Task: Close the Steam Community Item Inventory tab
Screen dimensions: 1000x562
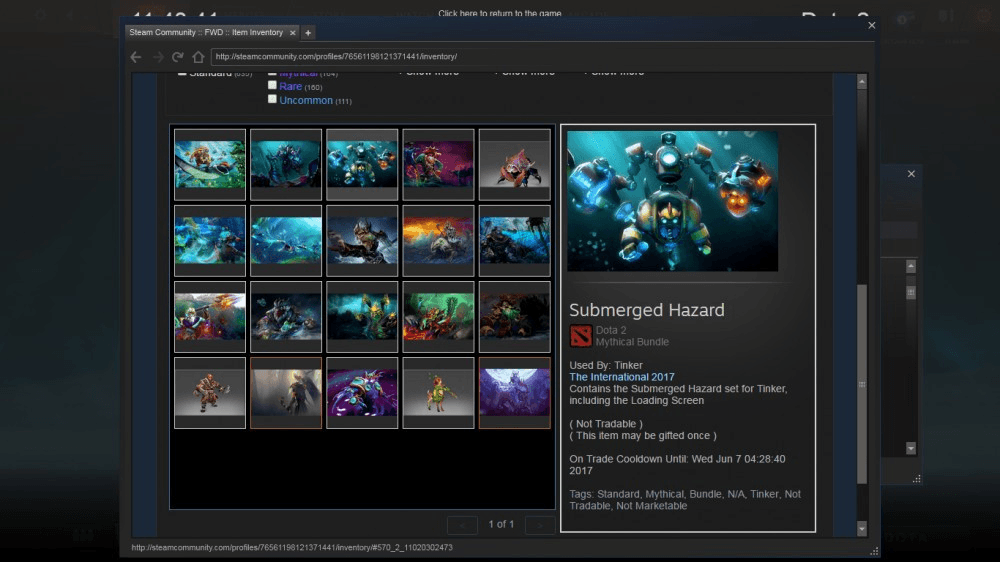Action: click(x=293, y=33)
